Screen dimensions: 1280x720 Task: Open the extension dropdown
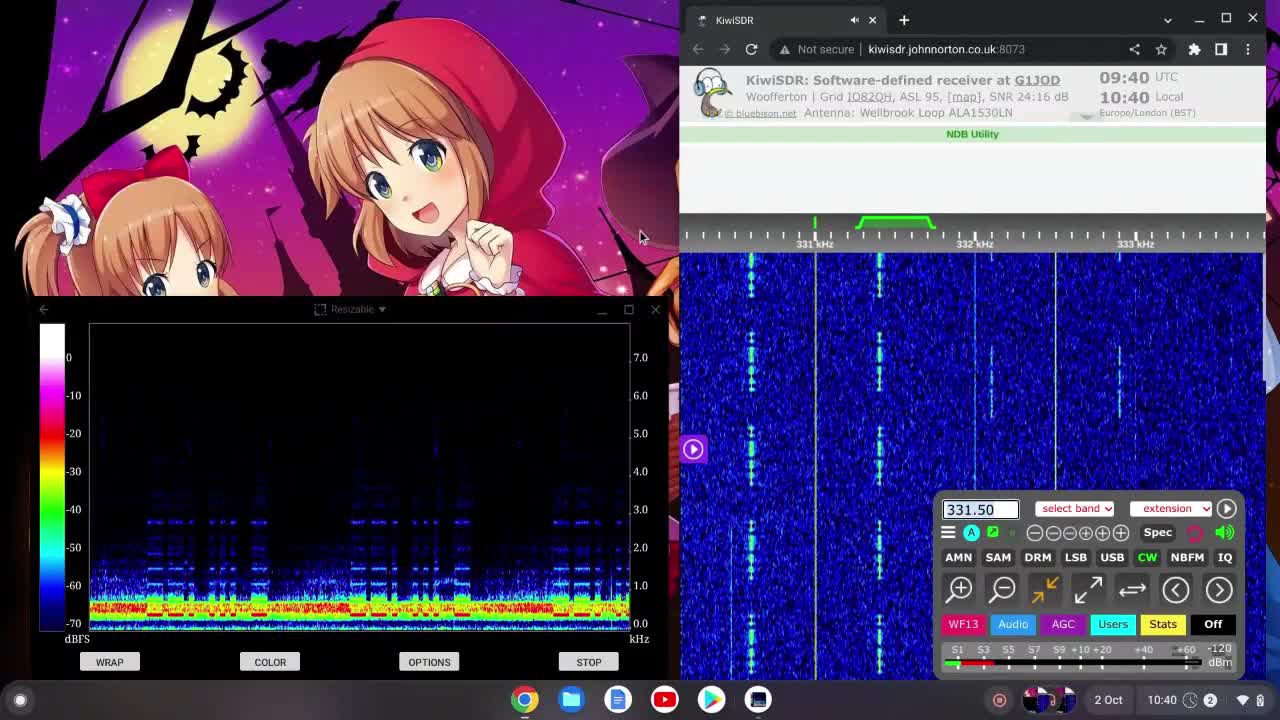tap(1171, 509)
